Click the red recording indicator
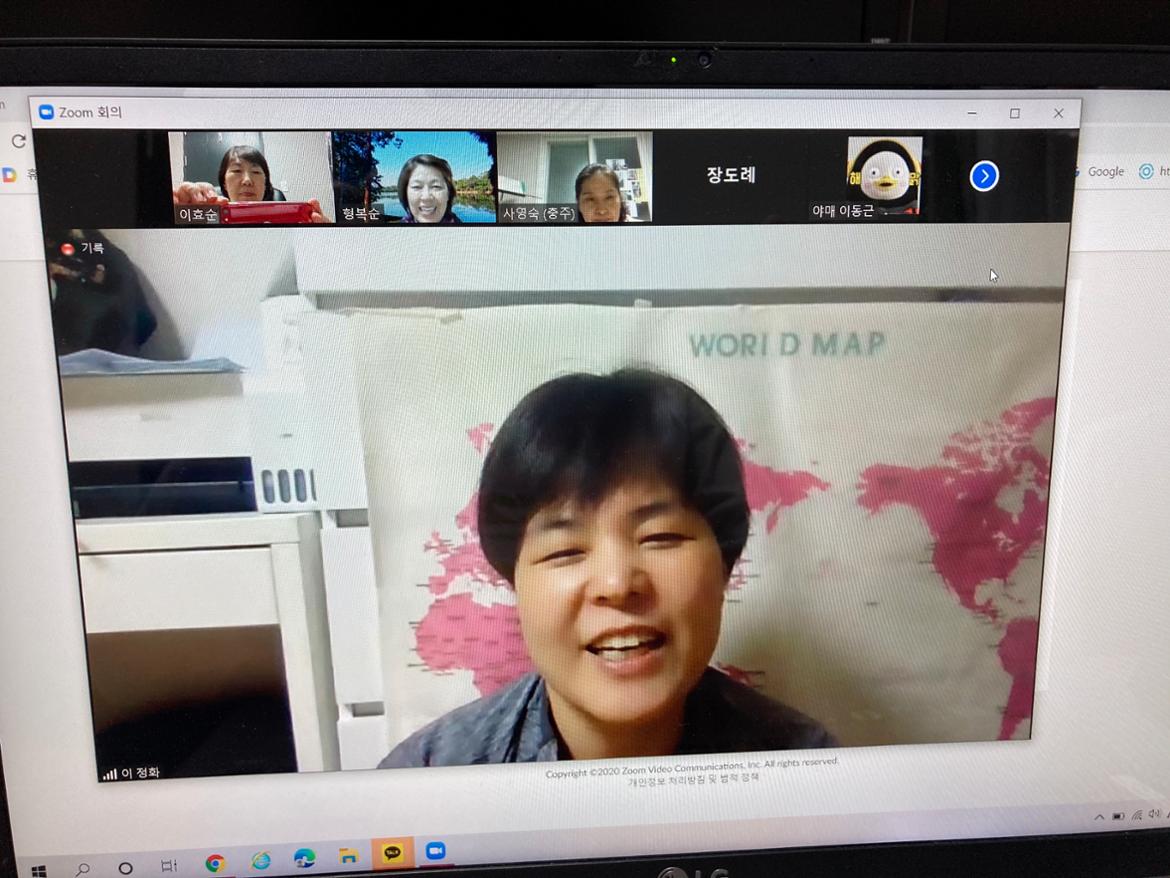This screenshot has width=1170, height=878. [x=68, y=248]
